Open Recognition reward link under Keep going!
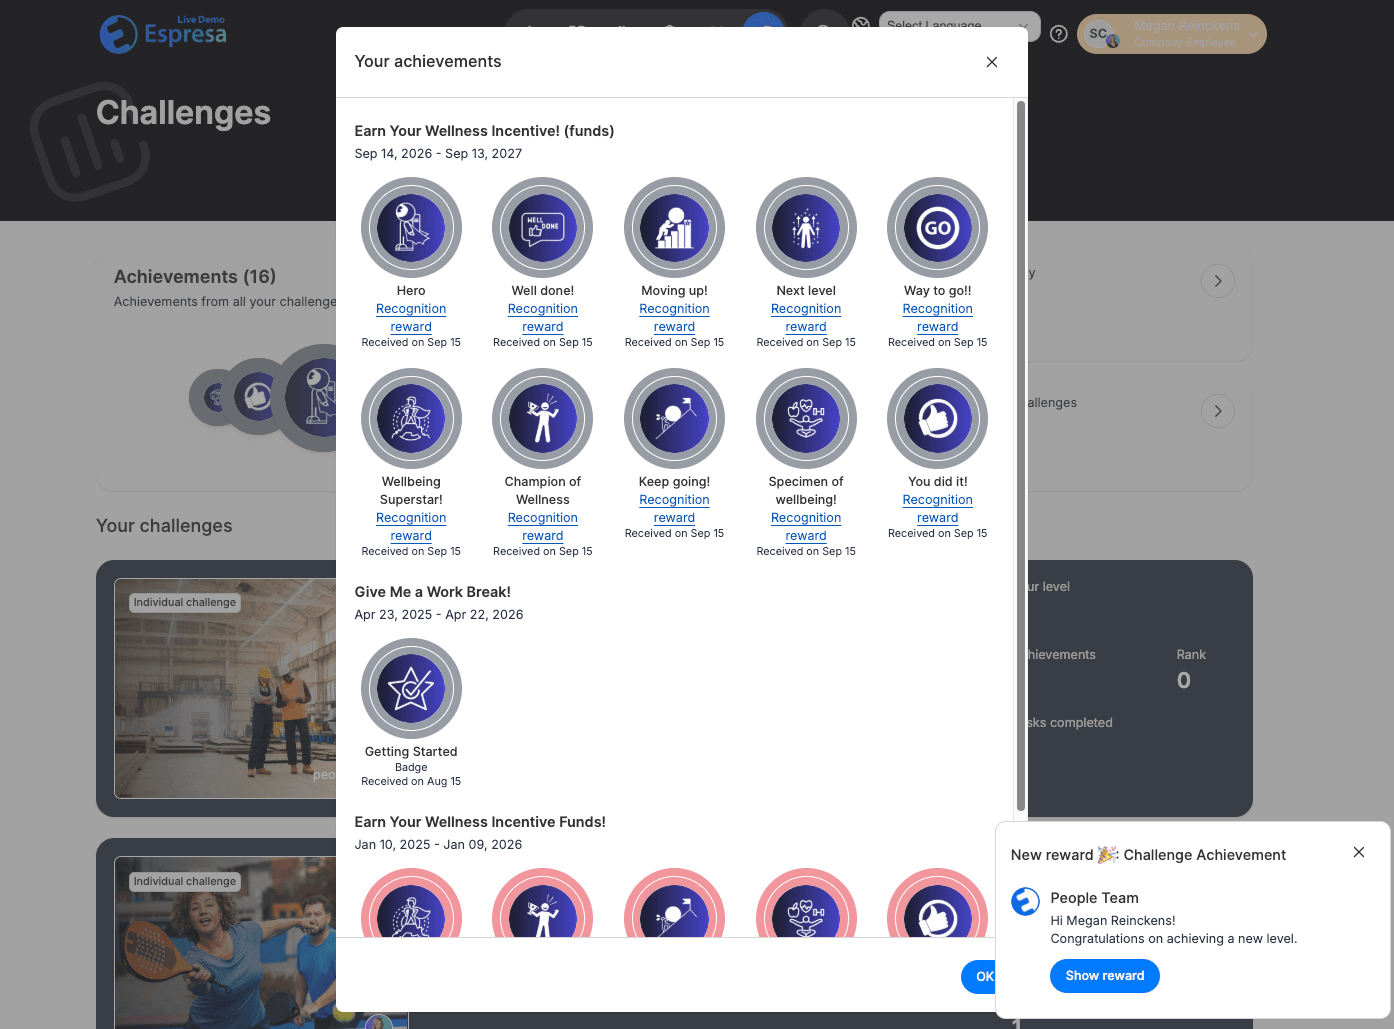The height and width of the screenshot is (1029, 1394). coord(674,509)
